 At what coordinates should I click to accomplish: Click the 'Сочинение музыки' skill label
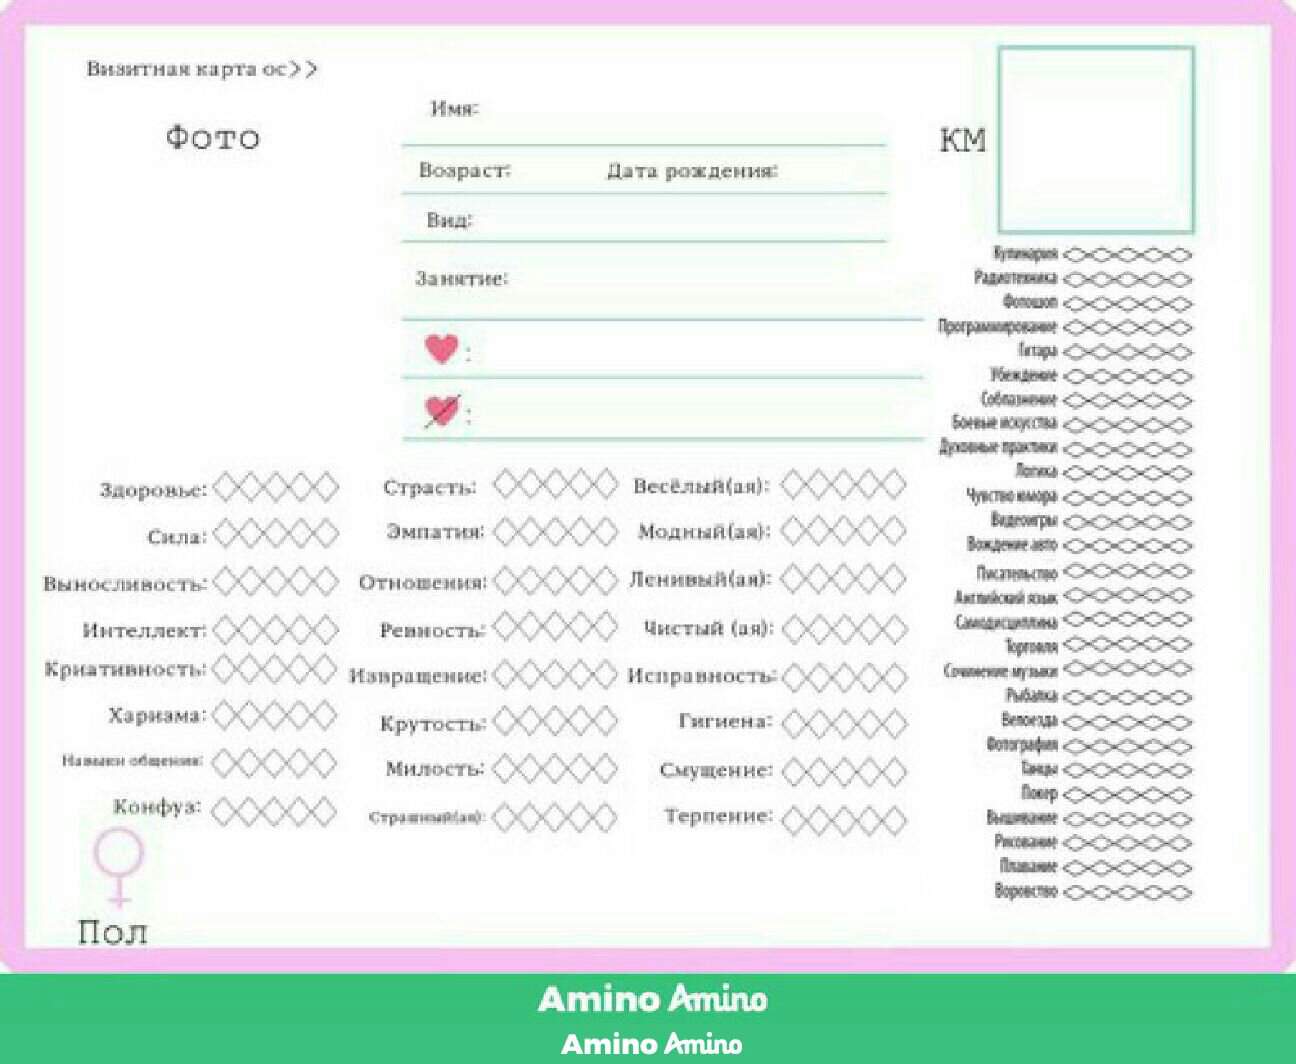point(1000,671)
